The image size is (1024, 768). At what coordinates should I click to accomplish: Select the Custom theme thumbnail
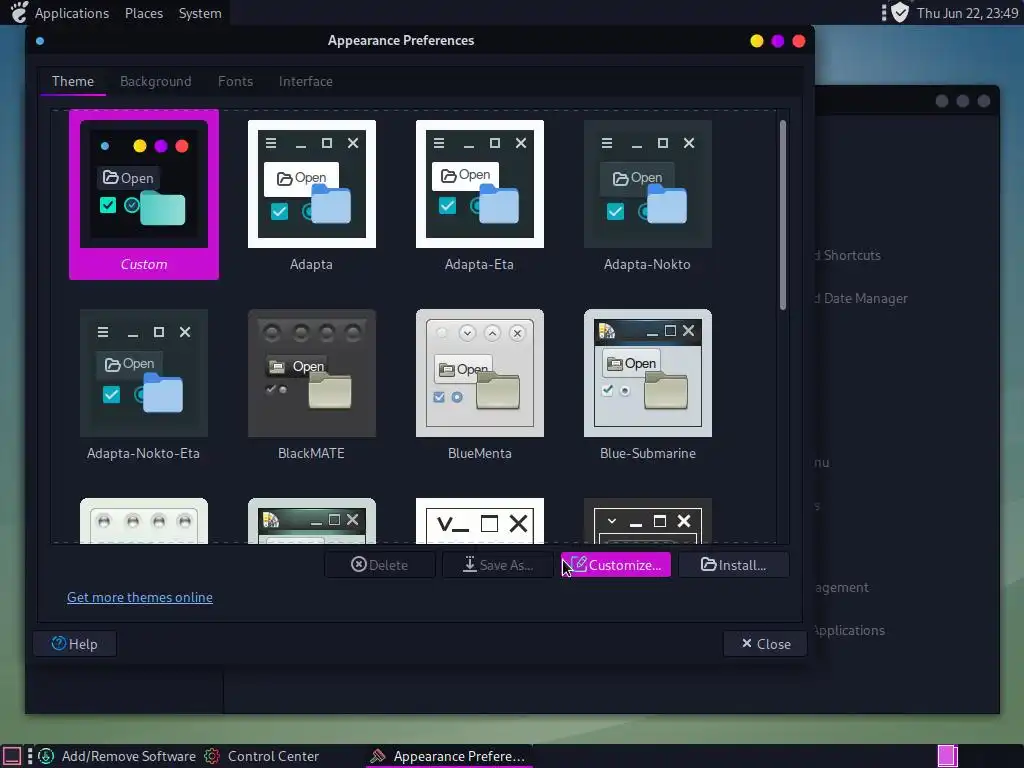[x=144, y=194]
